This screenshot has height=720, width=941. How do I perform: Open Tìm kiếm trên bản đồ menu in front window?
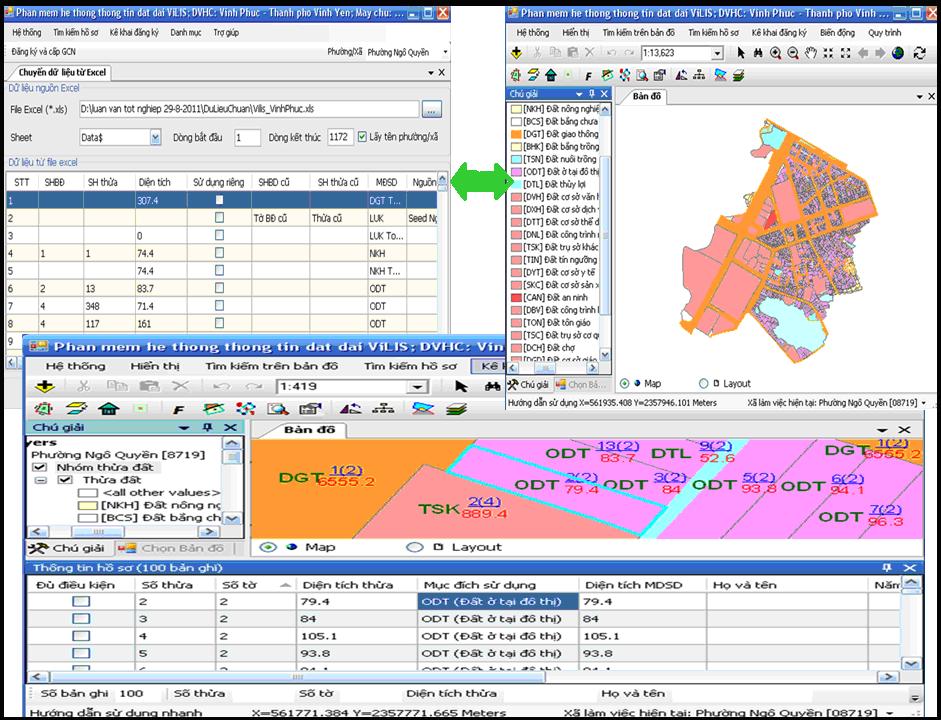click(271, 366)
